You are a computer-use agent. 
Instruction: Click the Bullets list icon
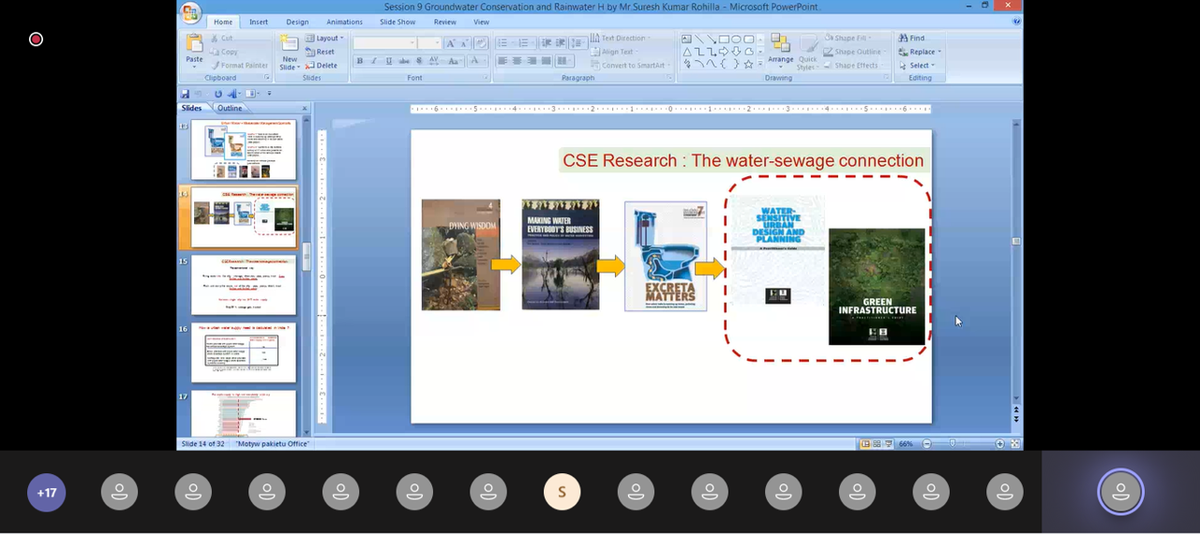click(505, 43)
